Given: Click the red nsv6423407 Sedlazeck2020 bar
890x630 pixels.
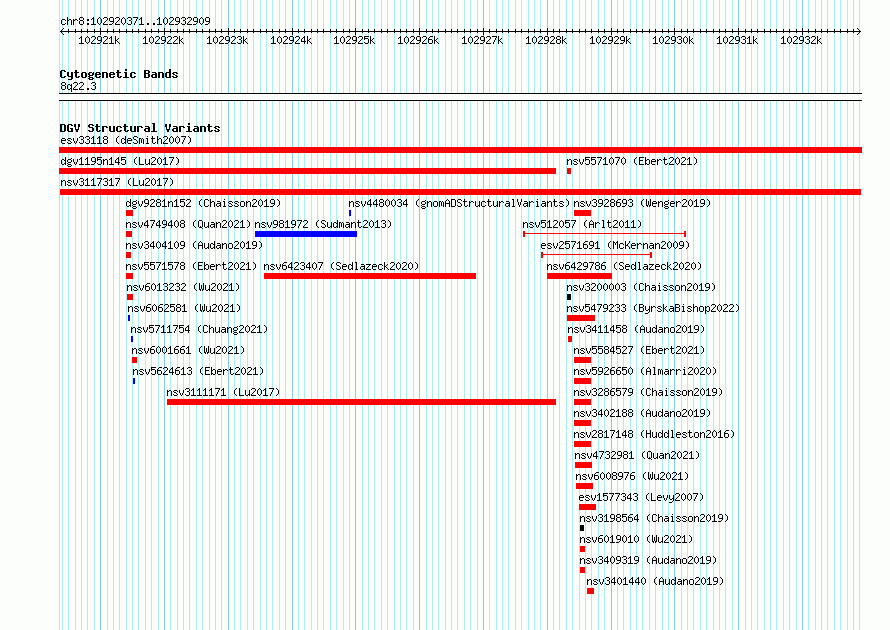Looking at the screenshot, I should tap(370, 276).
